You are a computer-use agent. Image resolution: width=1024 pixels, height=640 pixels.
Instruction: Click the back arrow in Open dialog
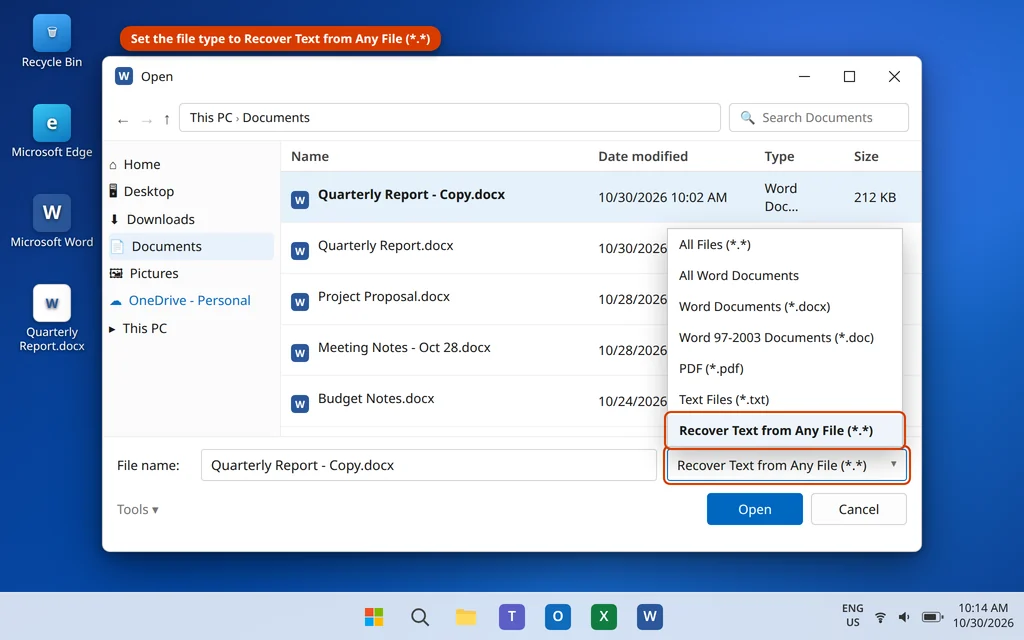click(123, 120)
